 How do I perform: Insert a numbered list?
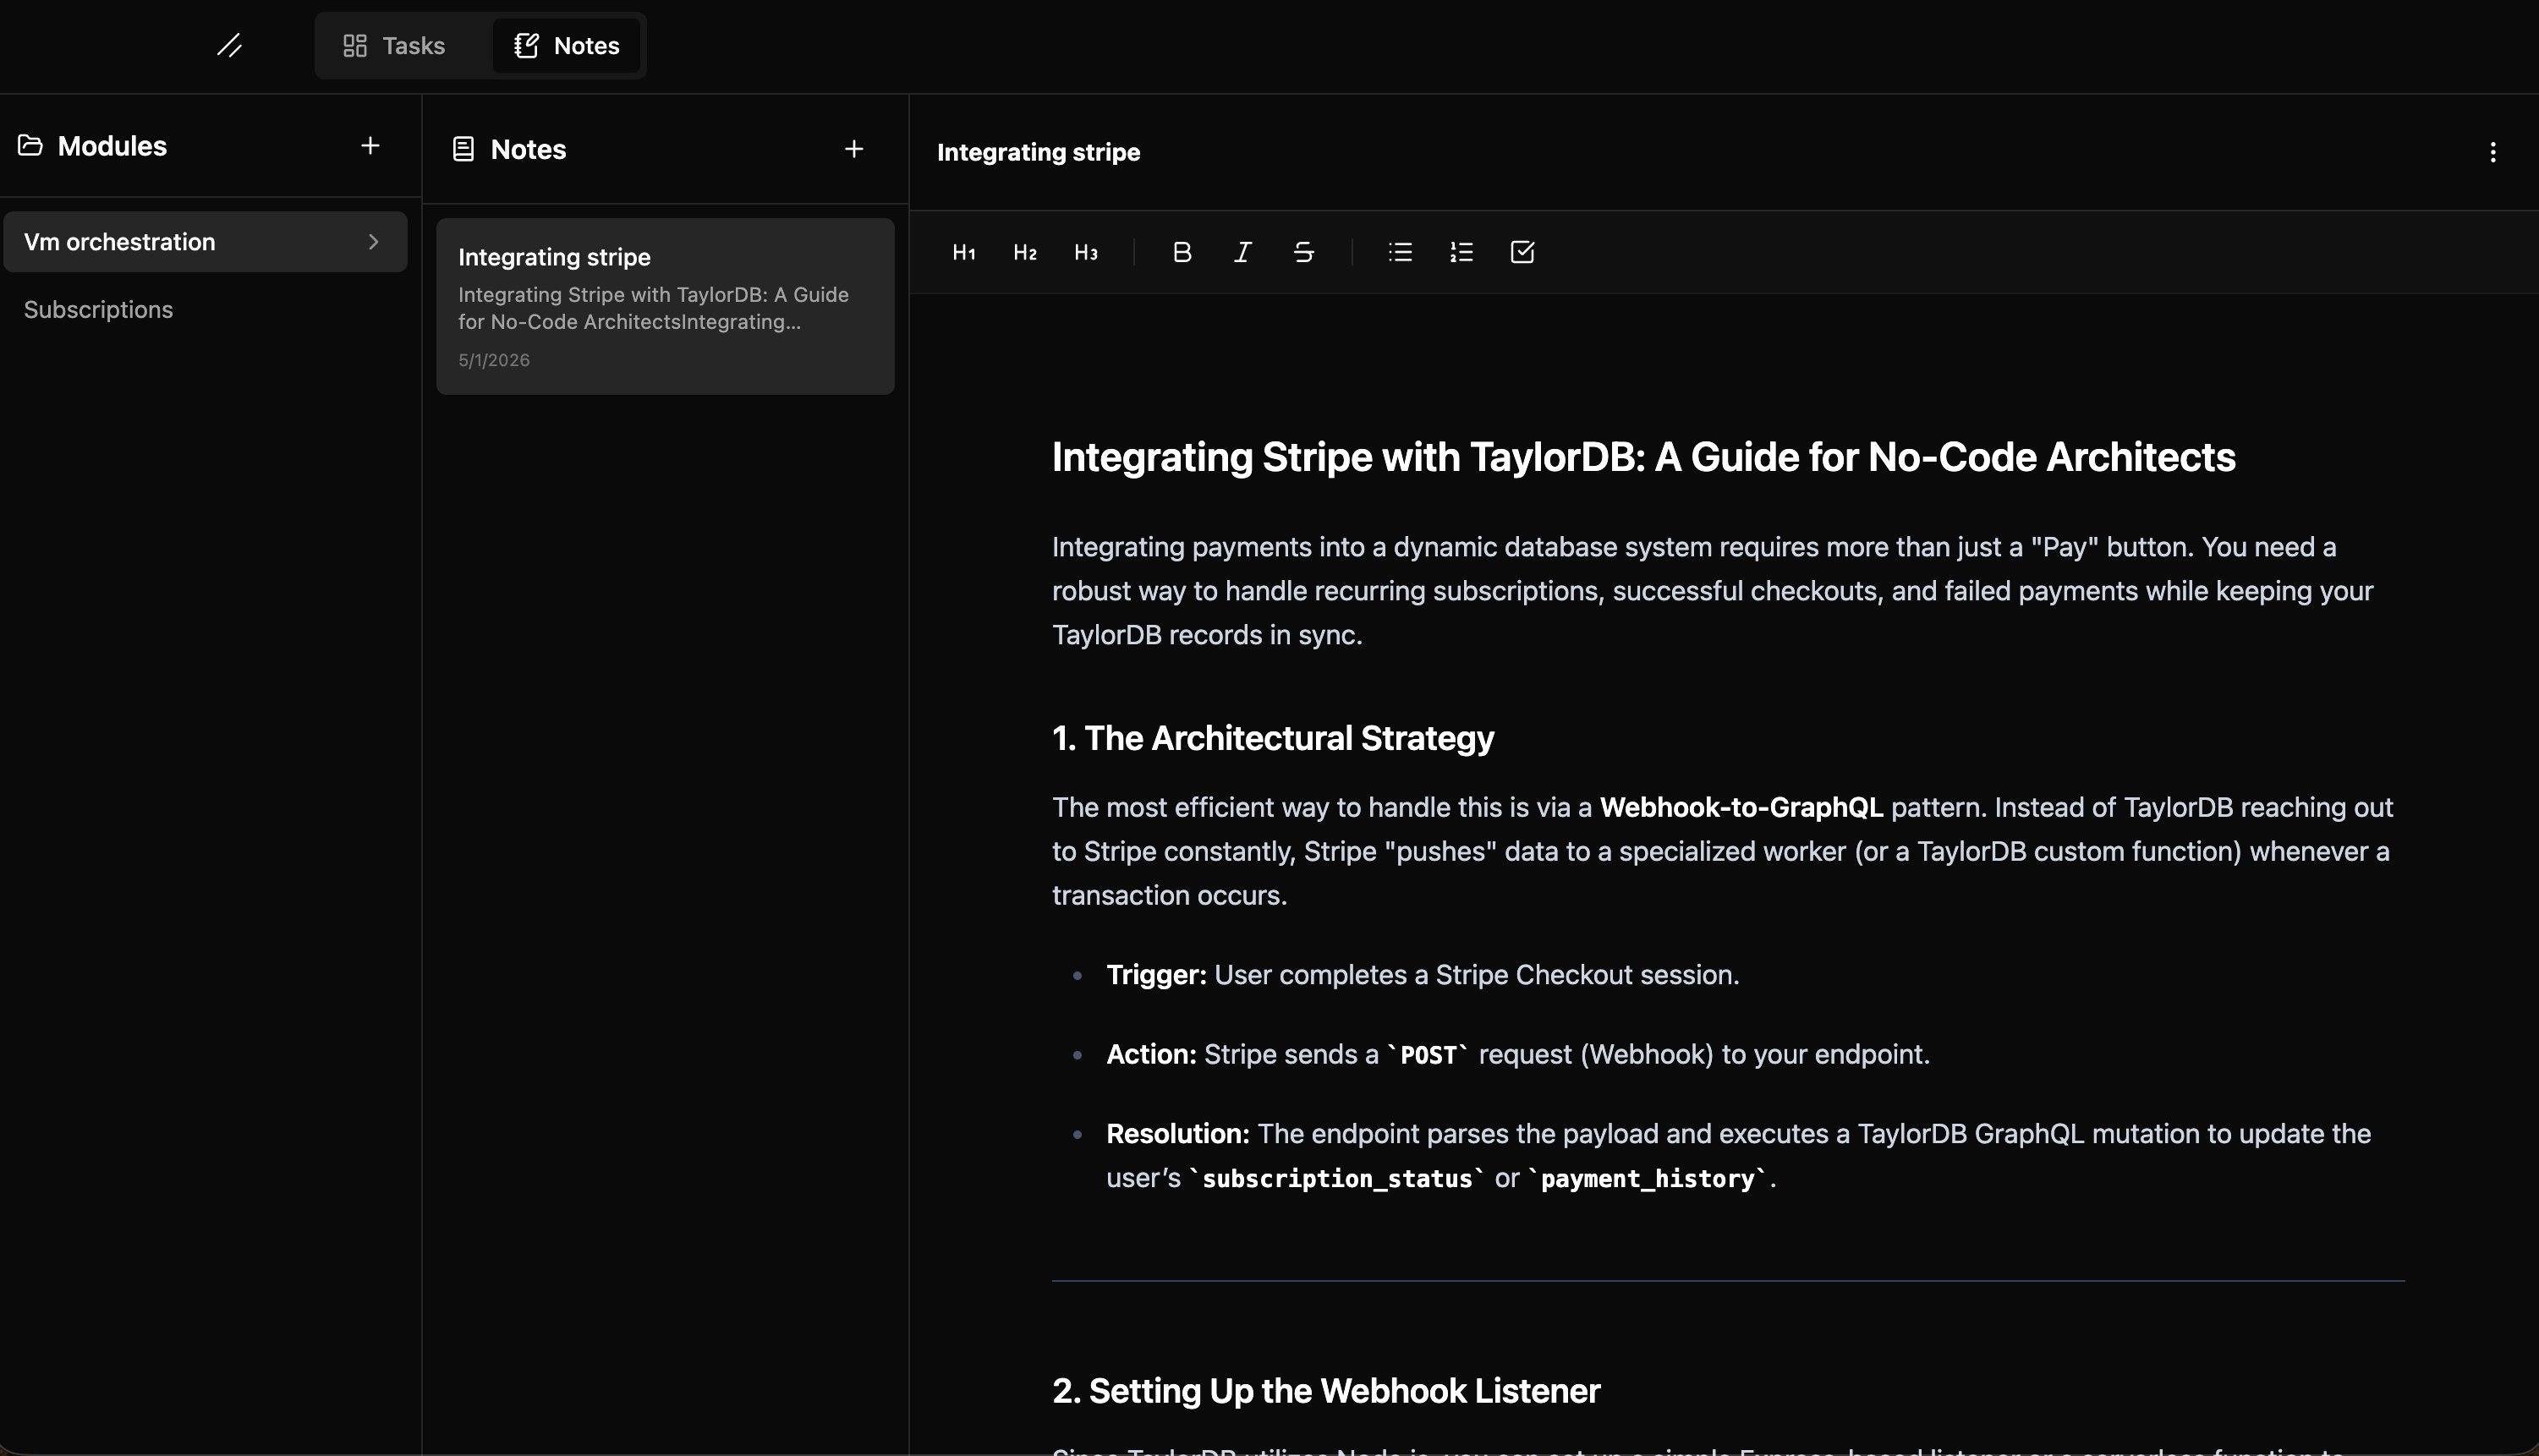click(1461, 253)
